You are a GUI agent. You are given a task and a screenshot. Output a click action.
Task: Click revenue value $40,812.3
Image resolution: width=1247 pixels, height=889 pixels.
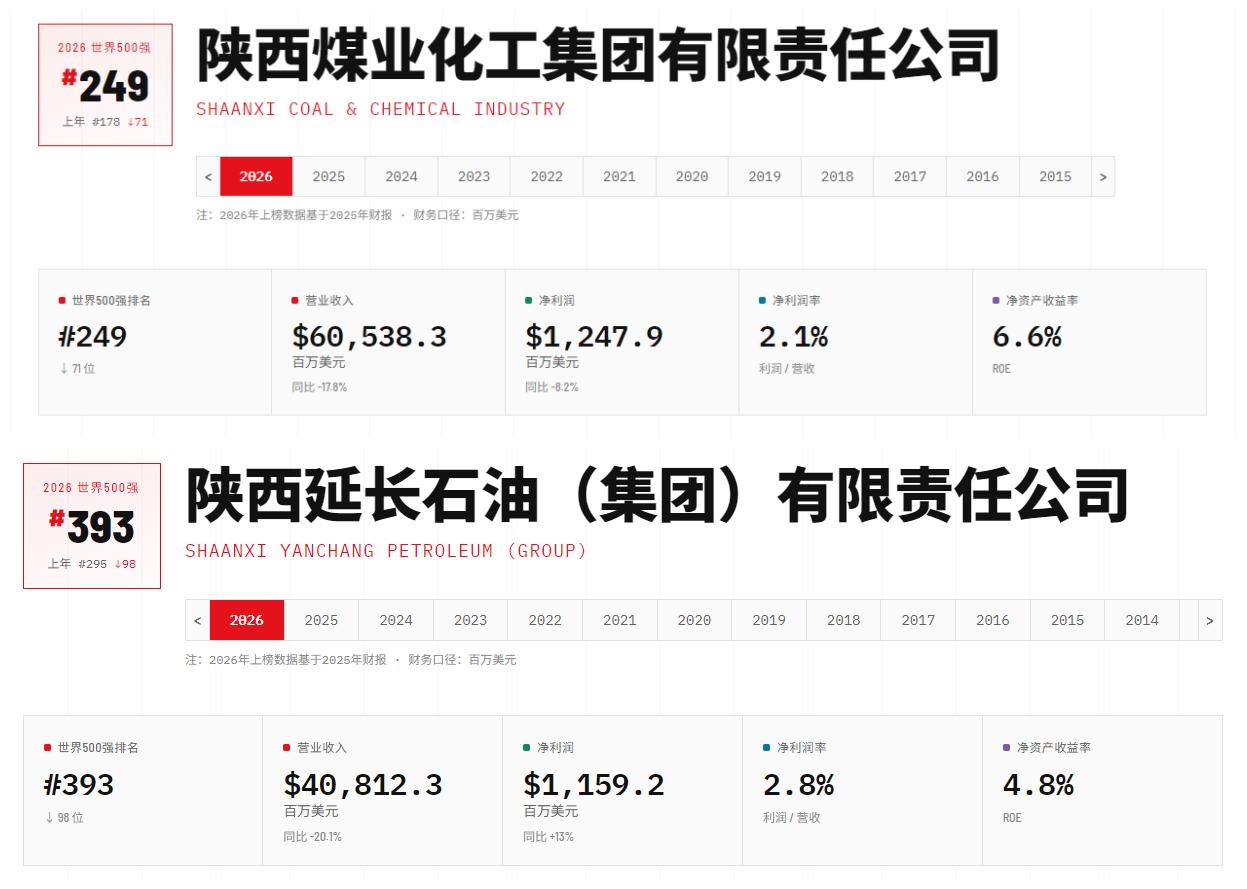363,784
